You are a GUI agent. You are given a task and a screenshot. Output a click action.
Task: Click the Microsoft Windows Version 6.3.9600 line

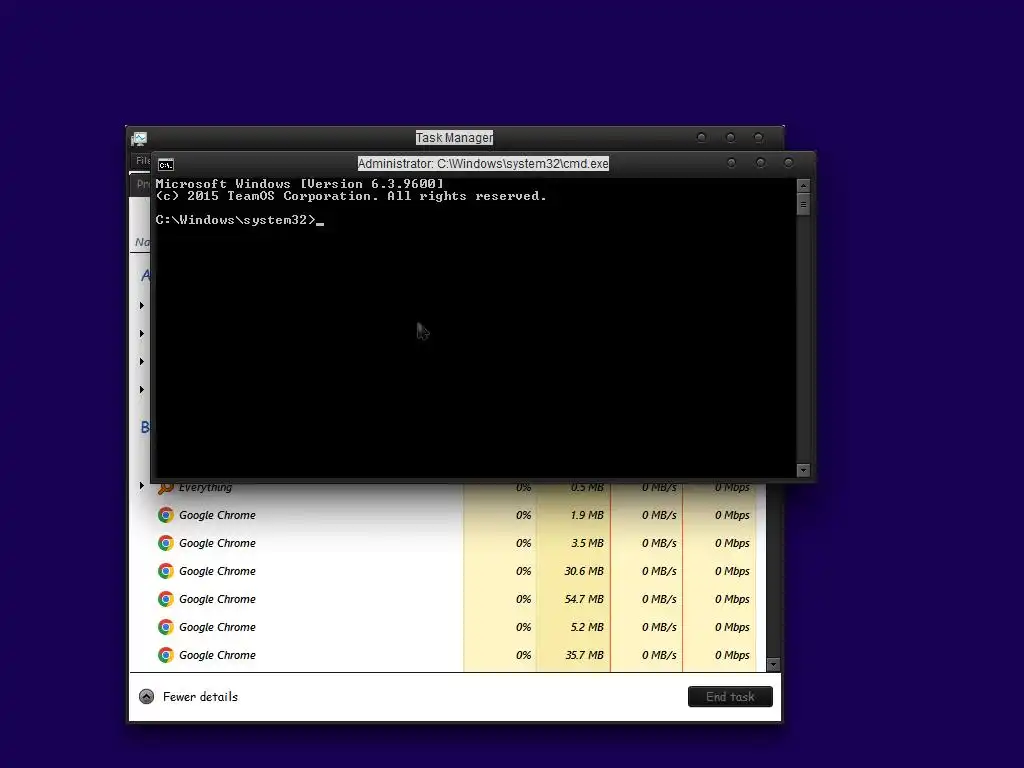(x=300, y=184)
